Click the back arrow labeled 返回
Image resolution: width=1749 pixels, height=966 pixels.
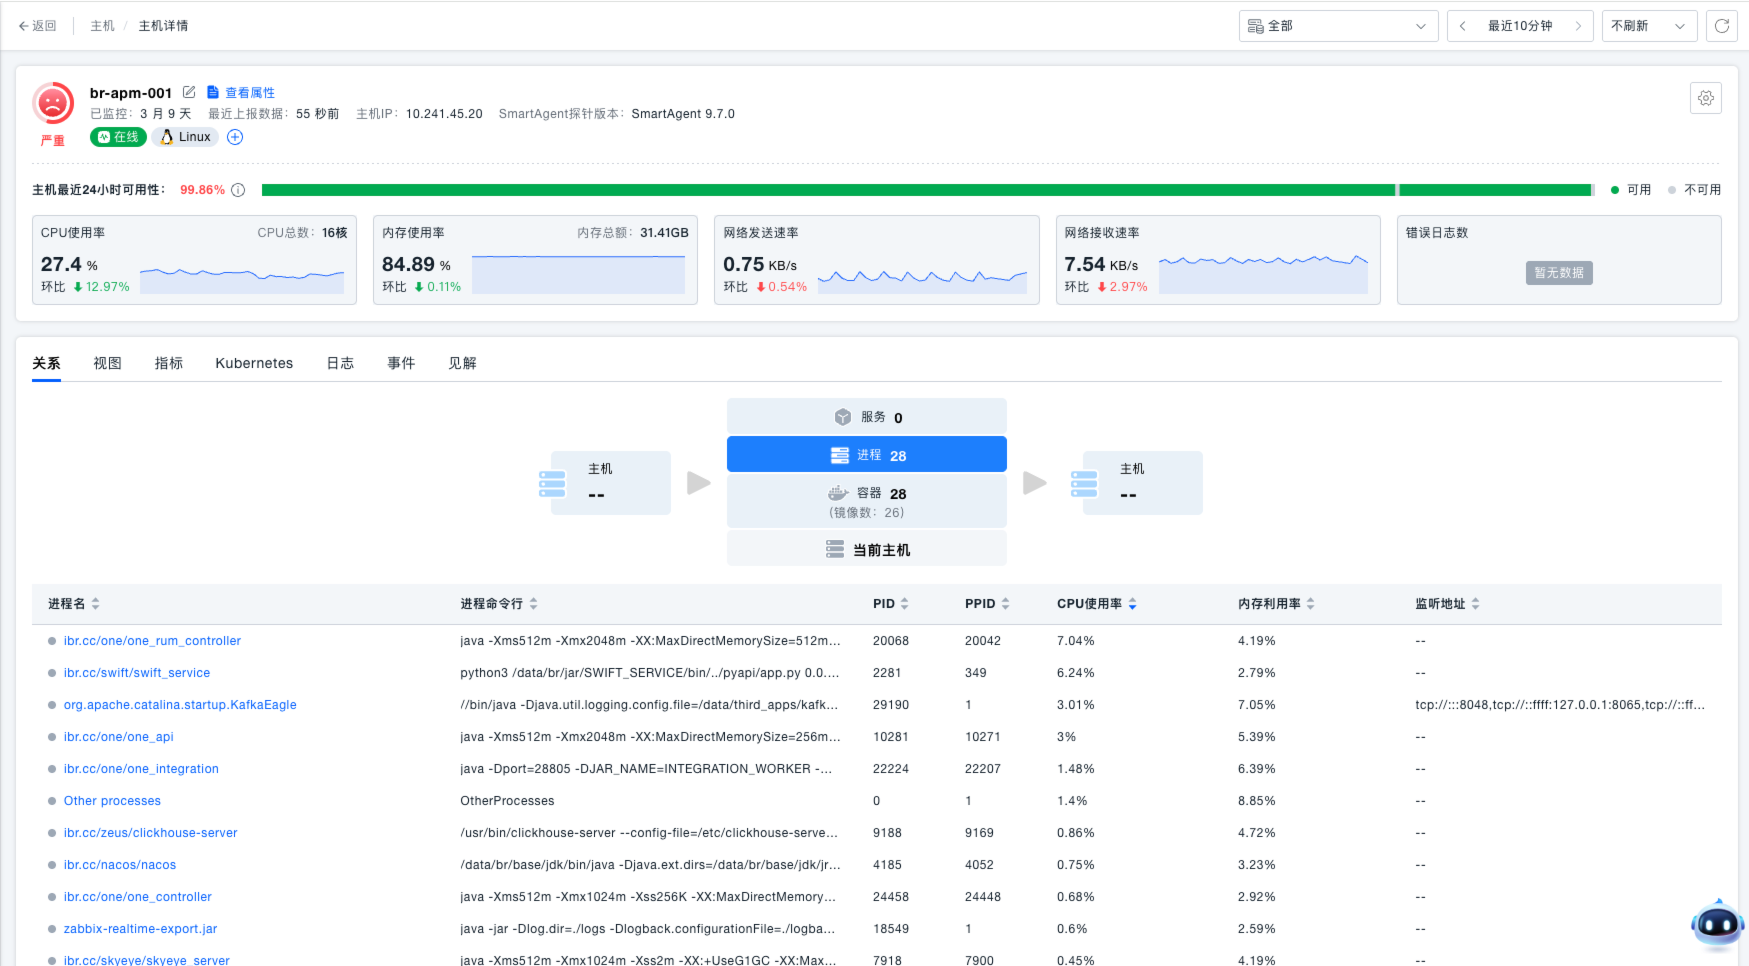38,26
